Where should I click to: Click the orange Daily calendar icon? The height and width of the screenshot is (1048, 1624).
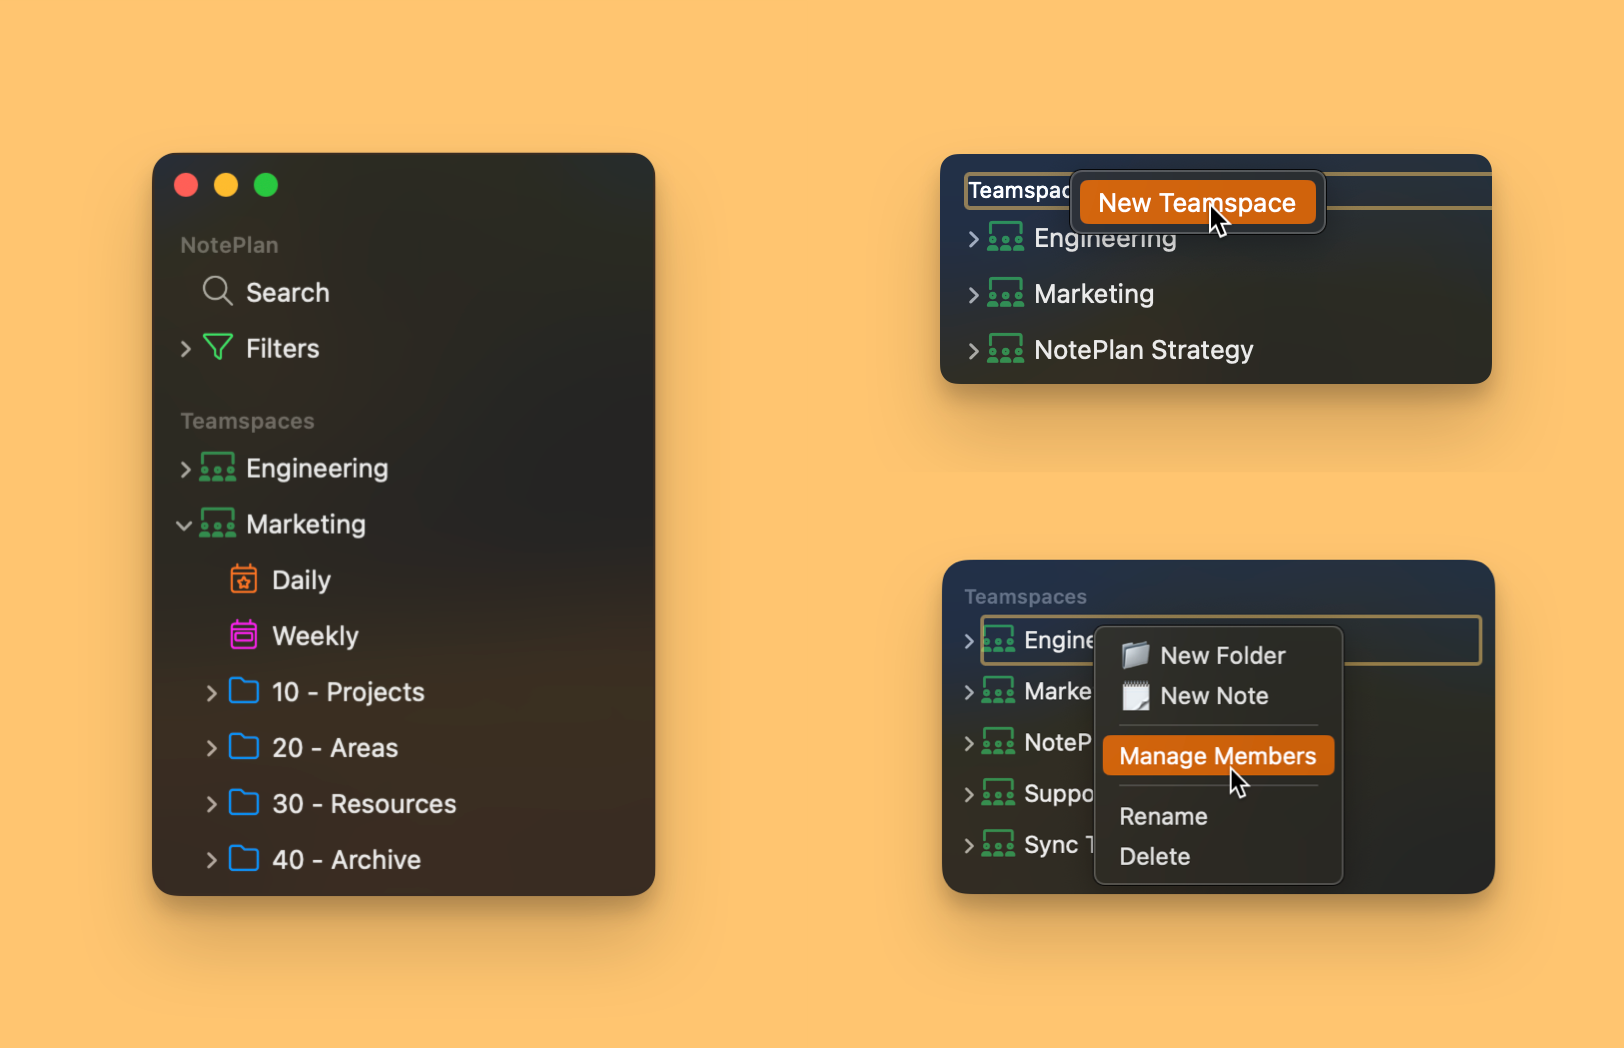click(244, 579)
